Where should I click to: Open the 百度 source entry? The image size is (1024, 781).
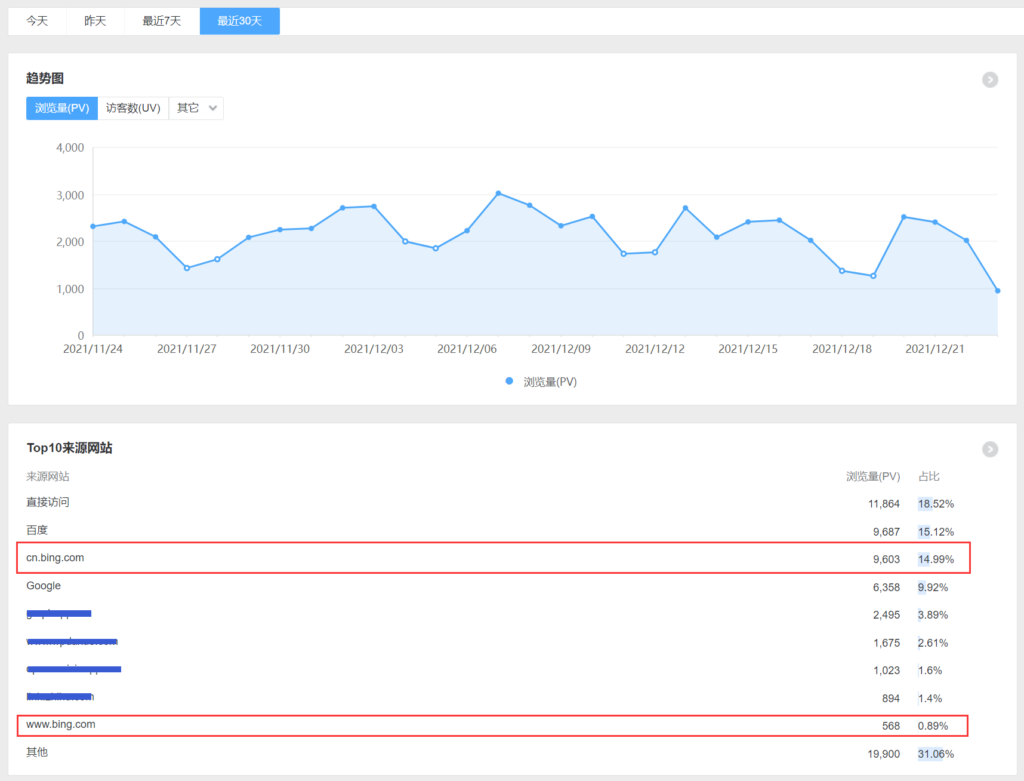click(x=37, y=530)
